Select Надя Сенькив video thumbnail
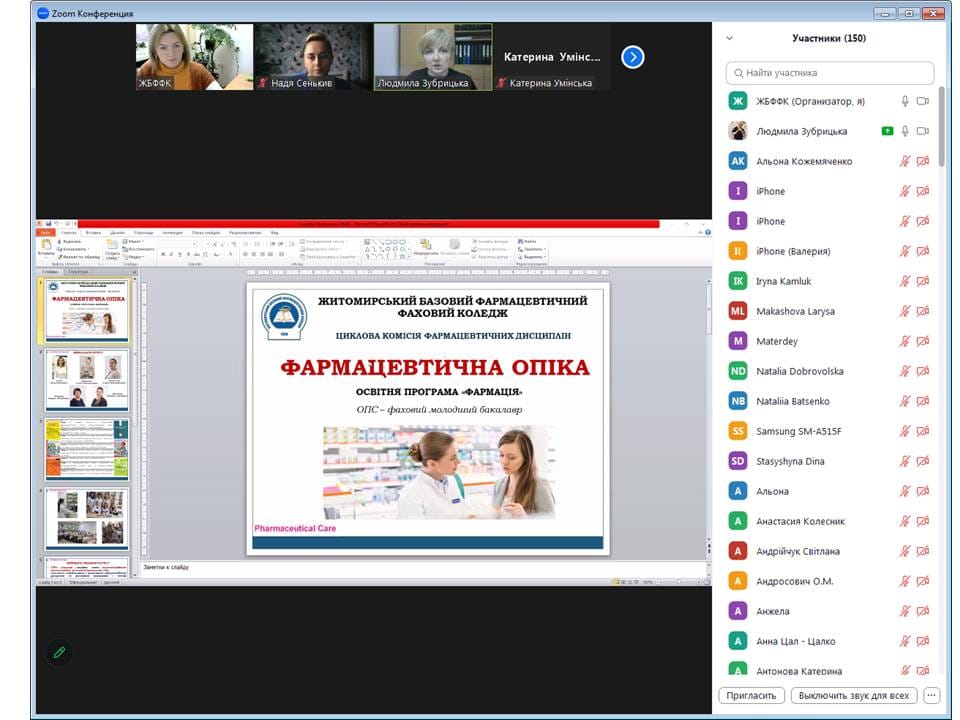 (312, 57)
